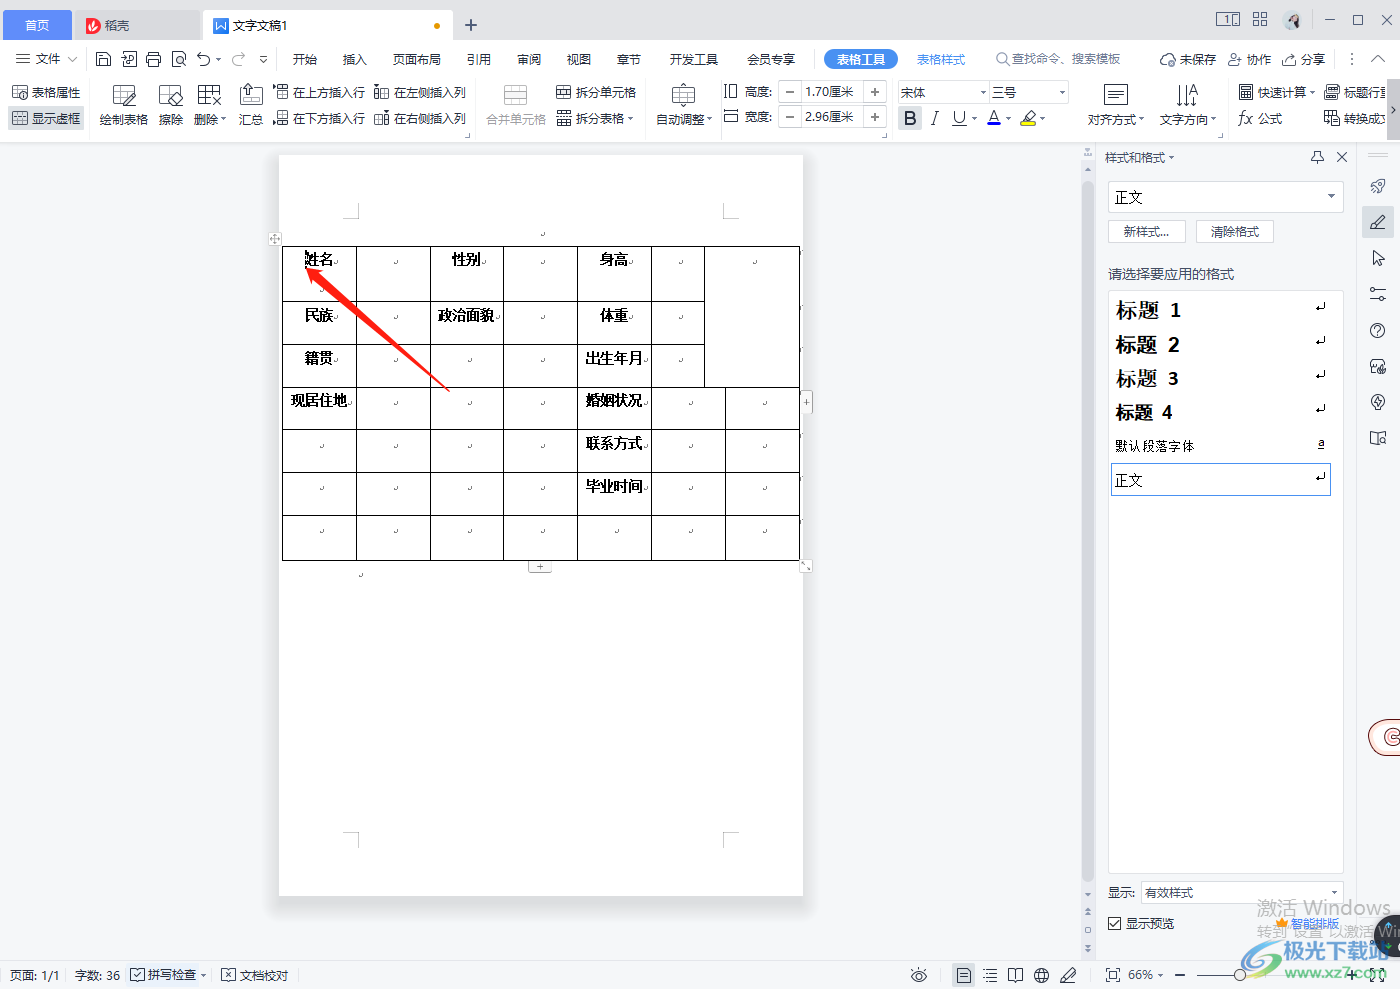
Task: Click the add-row plus below table
Action: point(540,567)
